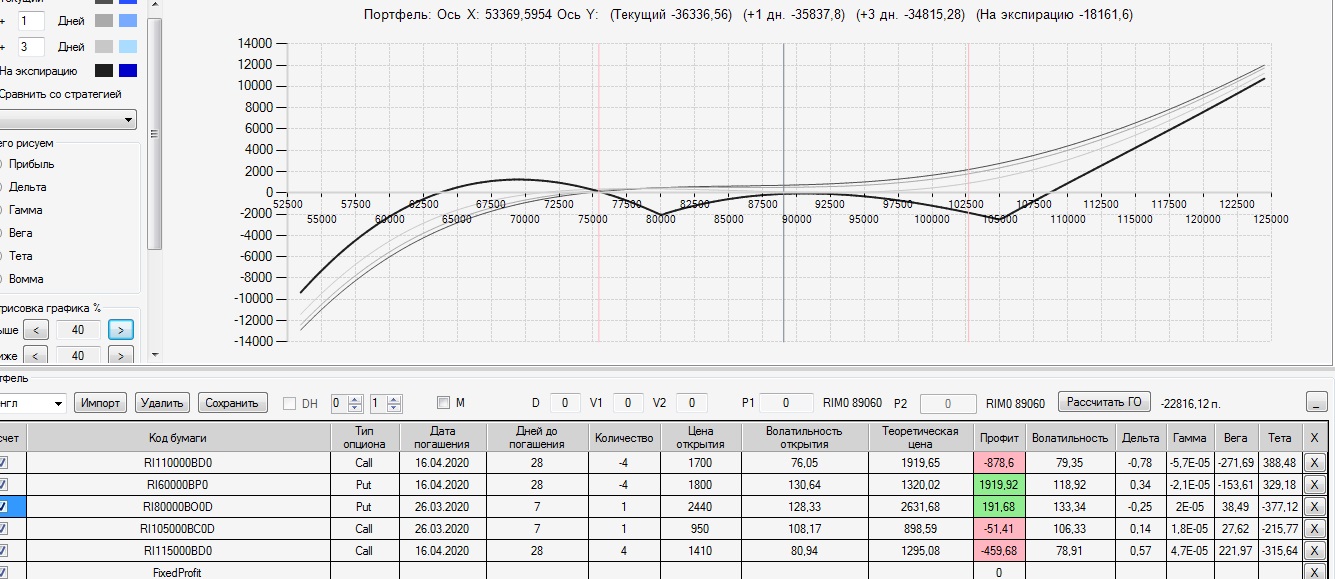This screenshot has width=1335, height=579.
Task: Click the Рассчитать ГО button
Action: [1105, 402]
